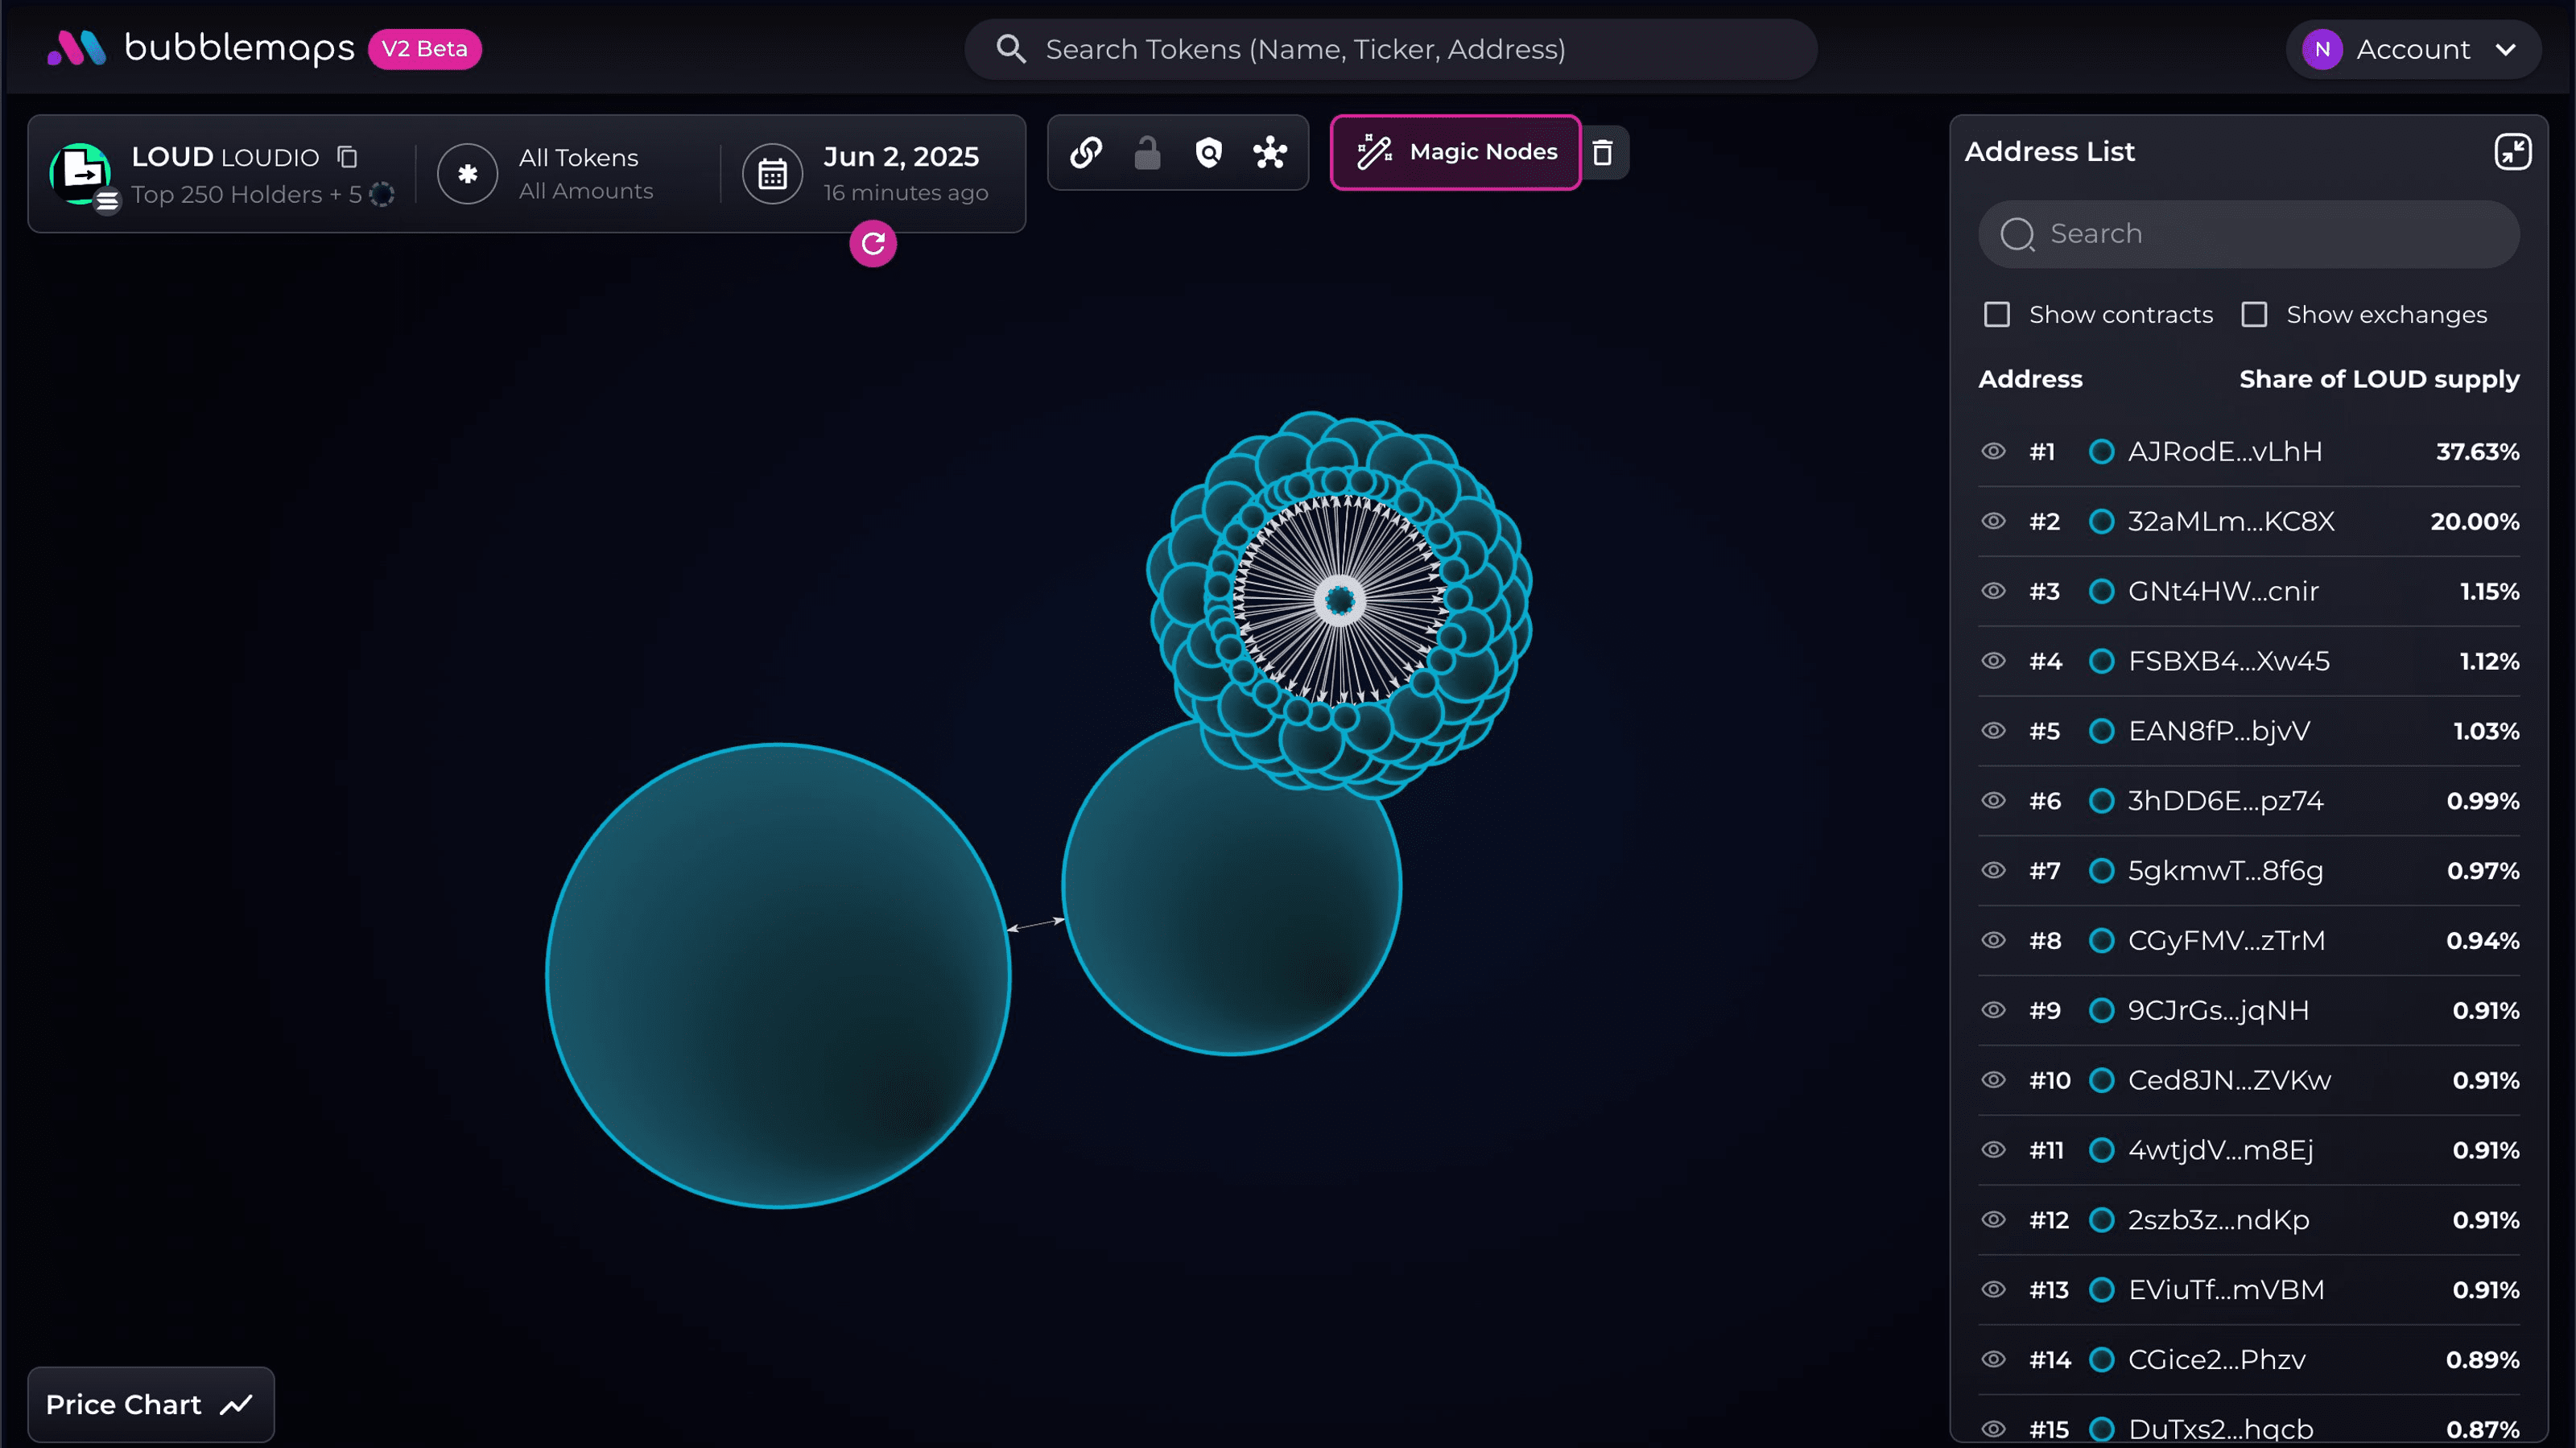Collapse the Address List panel icon
The image size is (2576, 1448).
tap(2512, 152)
